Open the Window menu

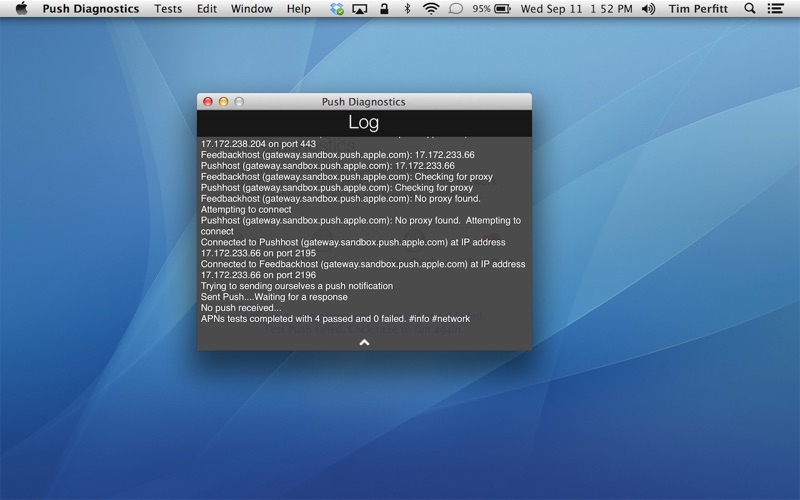pyautogui.click(x=252, y=9)
